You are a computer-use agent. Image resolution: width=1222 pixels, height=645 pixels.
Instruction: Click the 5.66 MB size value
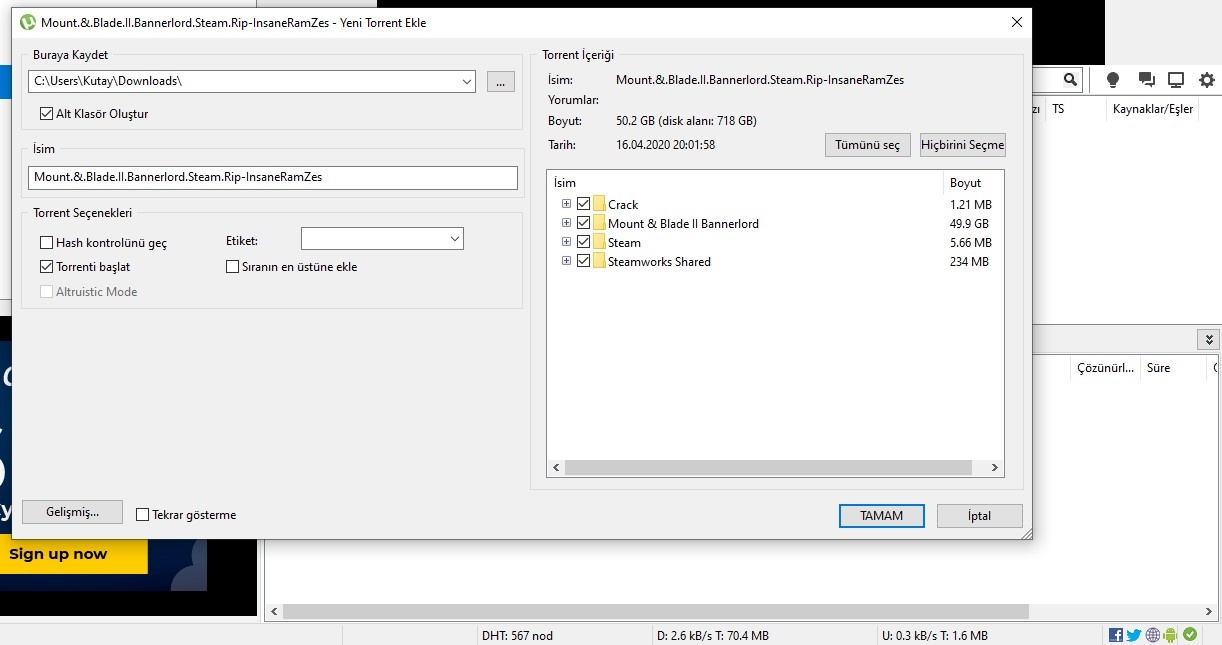(970, 243)
